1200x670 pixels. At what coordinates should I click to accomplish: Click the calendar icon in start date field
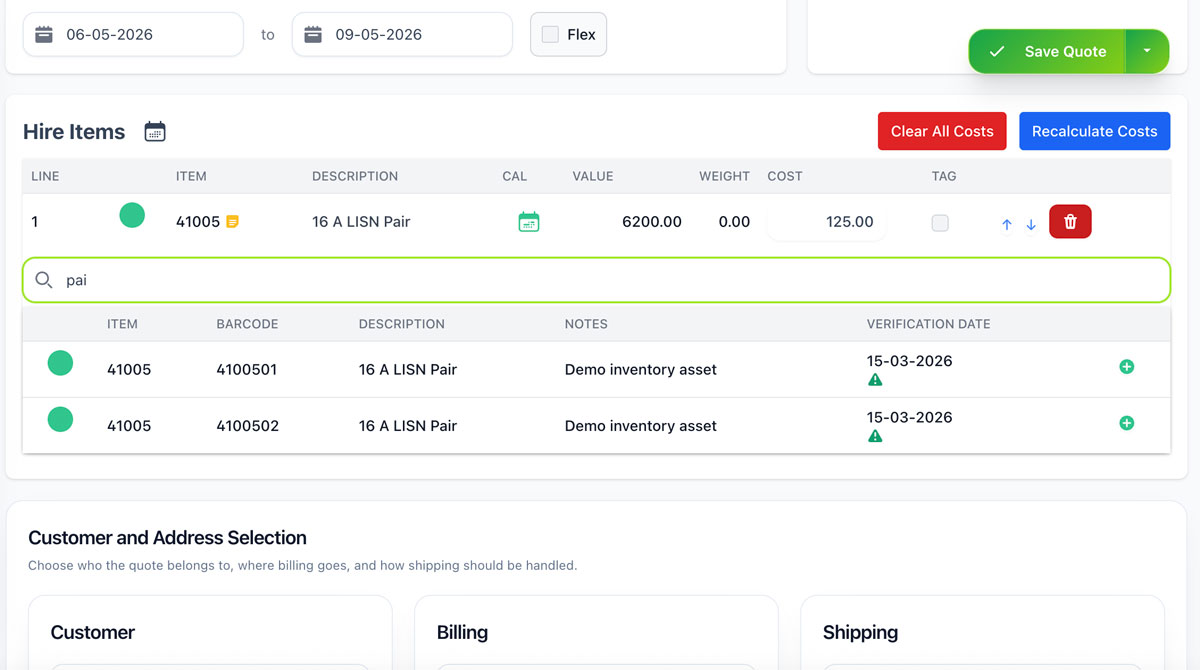[x=43, y=34]
